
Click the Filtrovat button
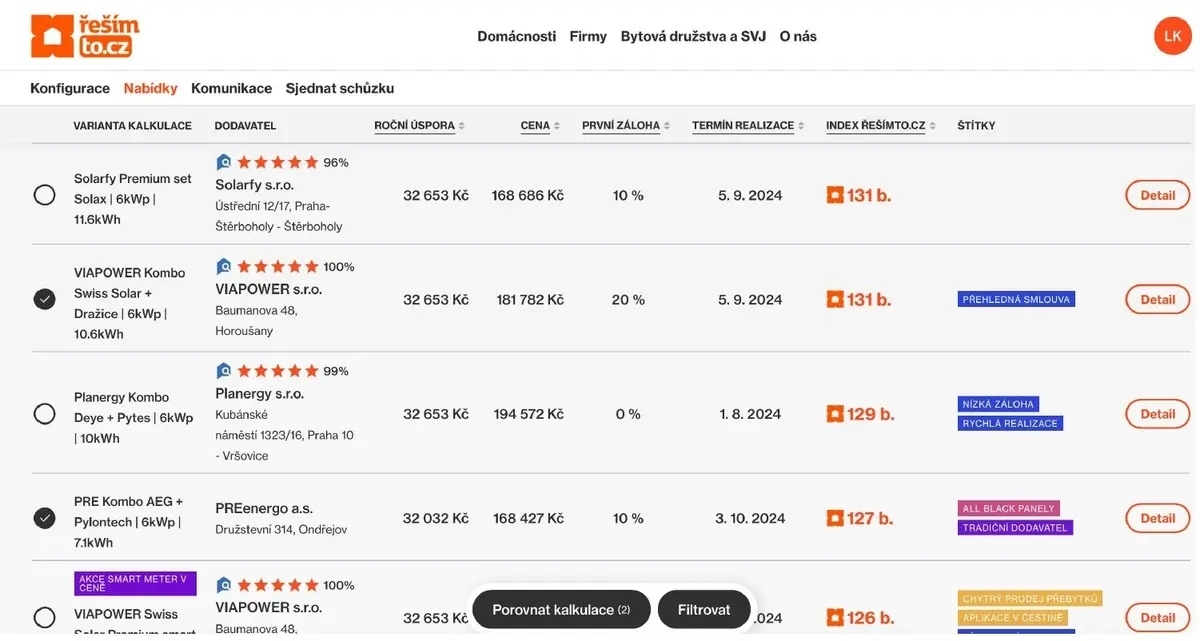(704, 609)
